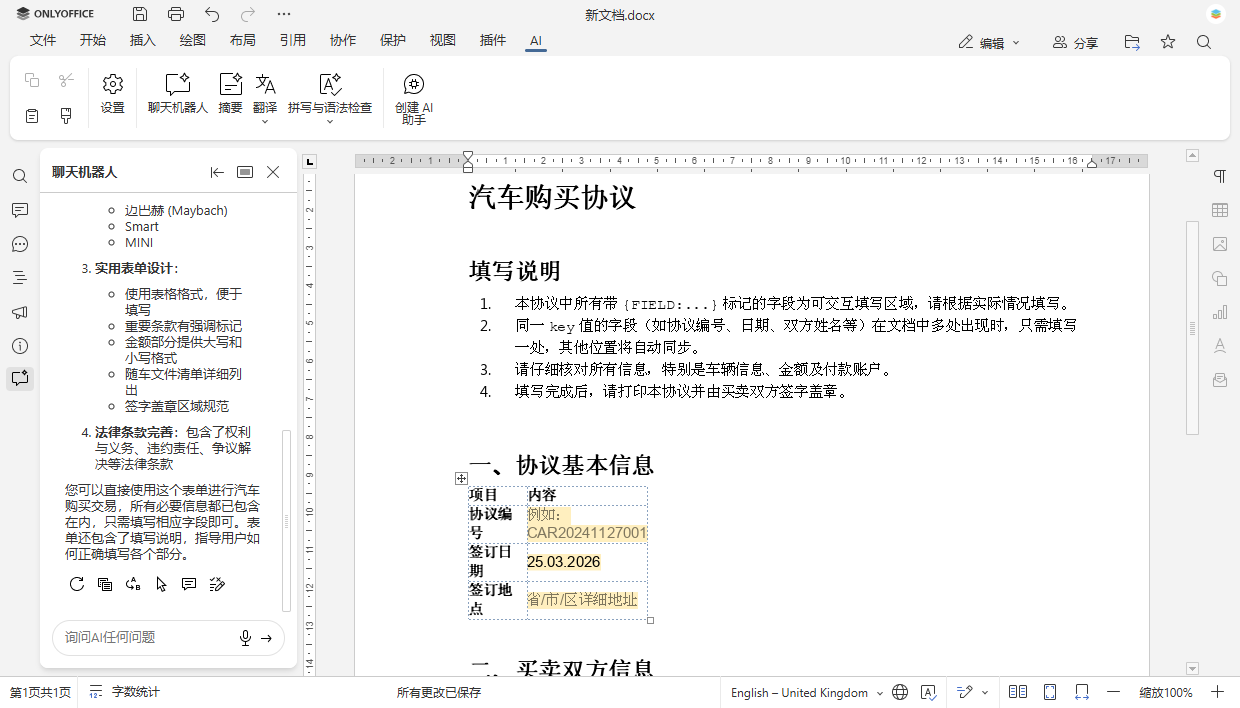Screen dimensions: 1240x708
Task: Select the 摘要 summarize tool
Action: point(230,95)
